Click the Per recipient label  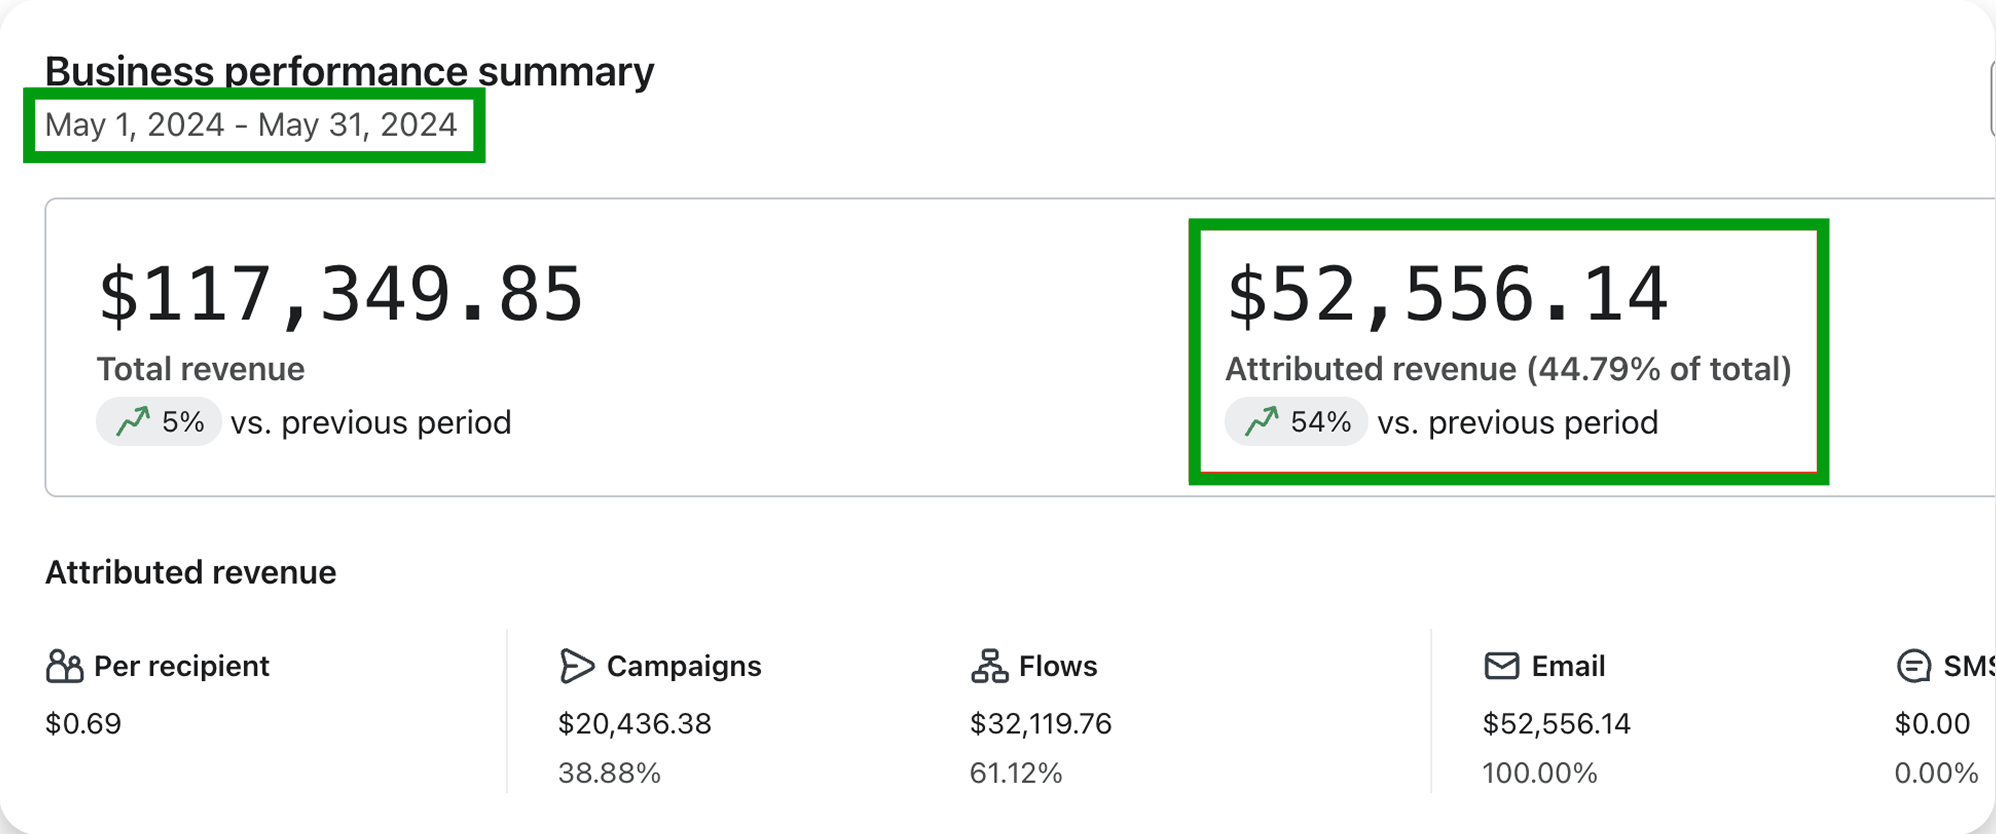point(181,666)
